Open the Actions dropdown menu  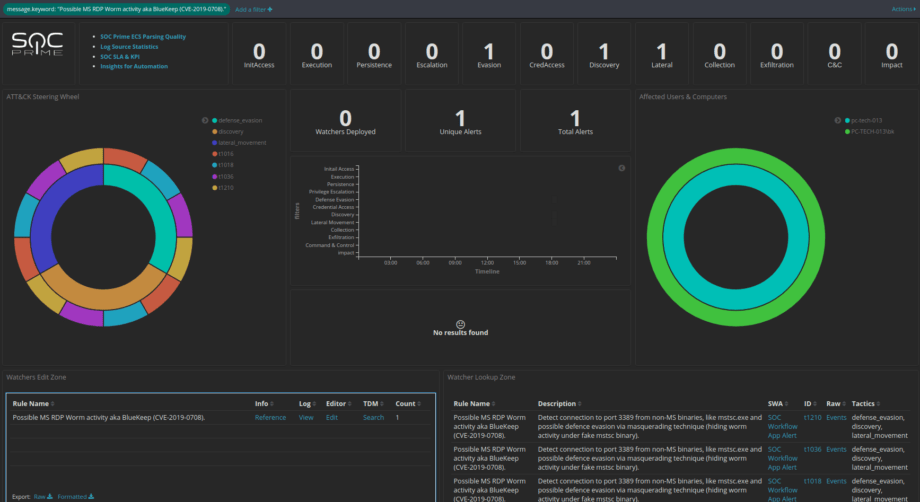(x=903, y=8)
